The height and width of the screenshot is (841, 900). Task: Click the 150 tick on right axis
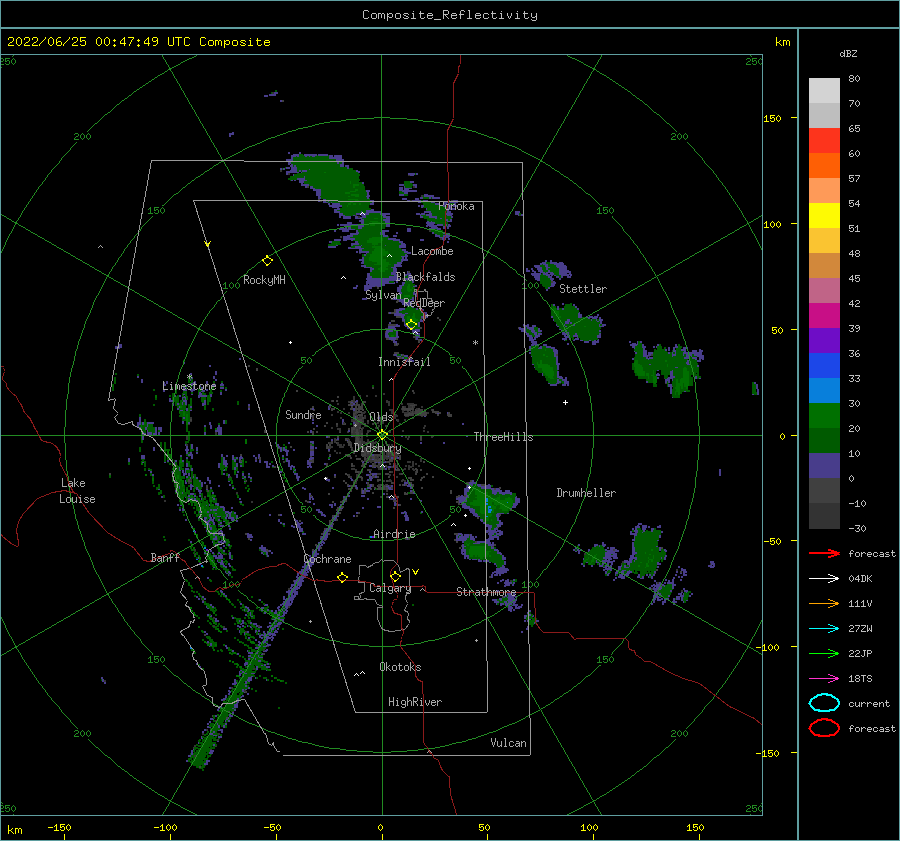[773, 118]
